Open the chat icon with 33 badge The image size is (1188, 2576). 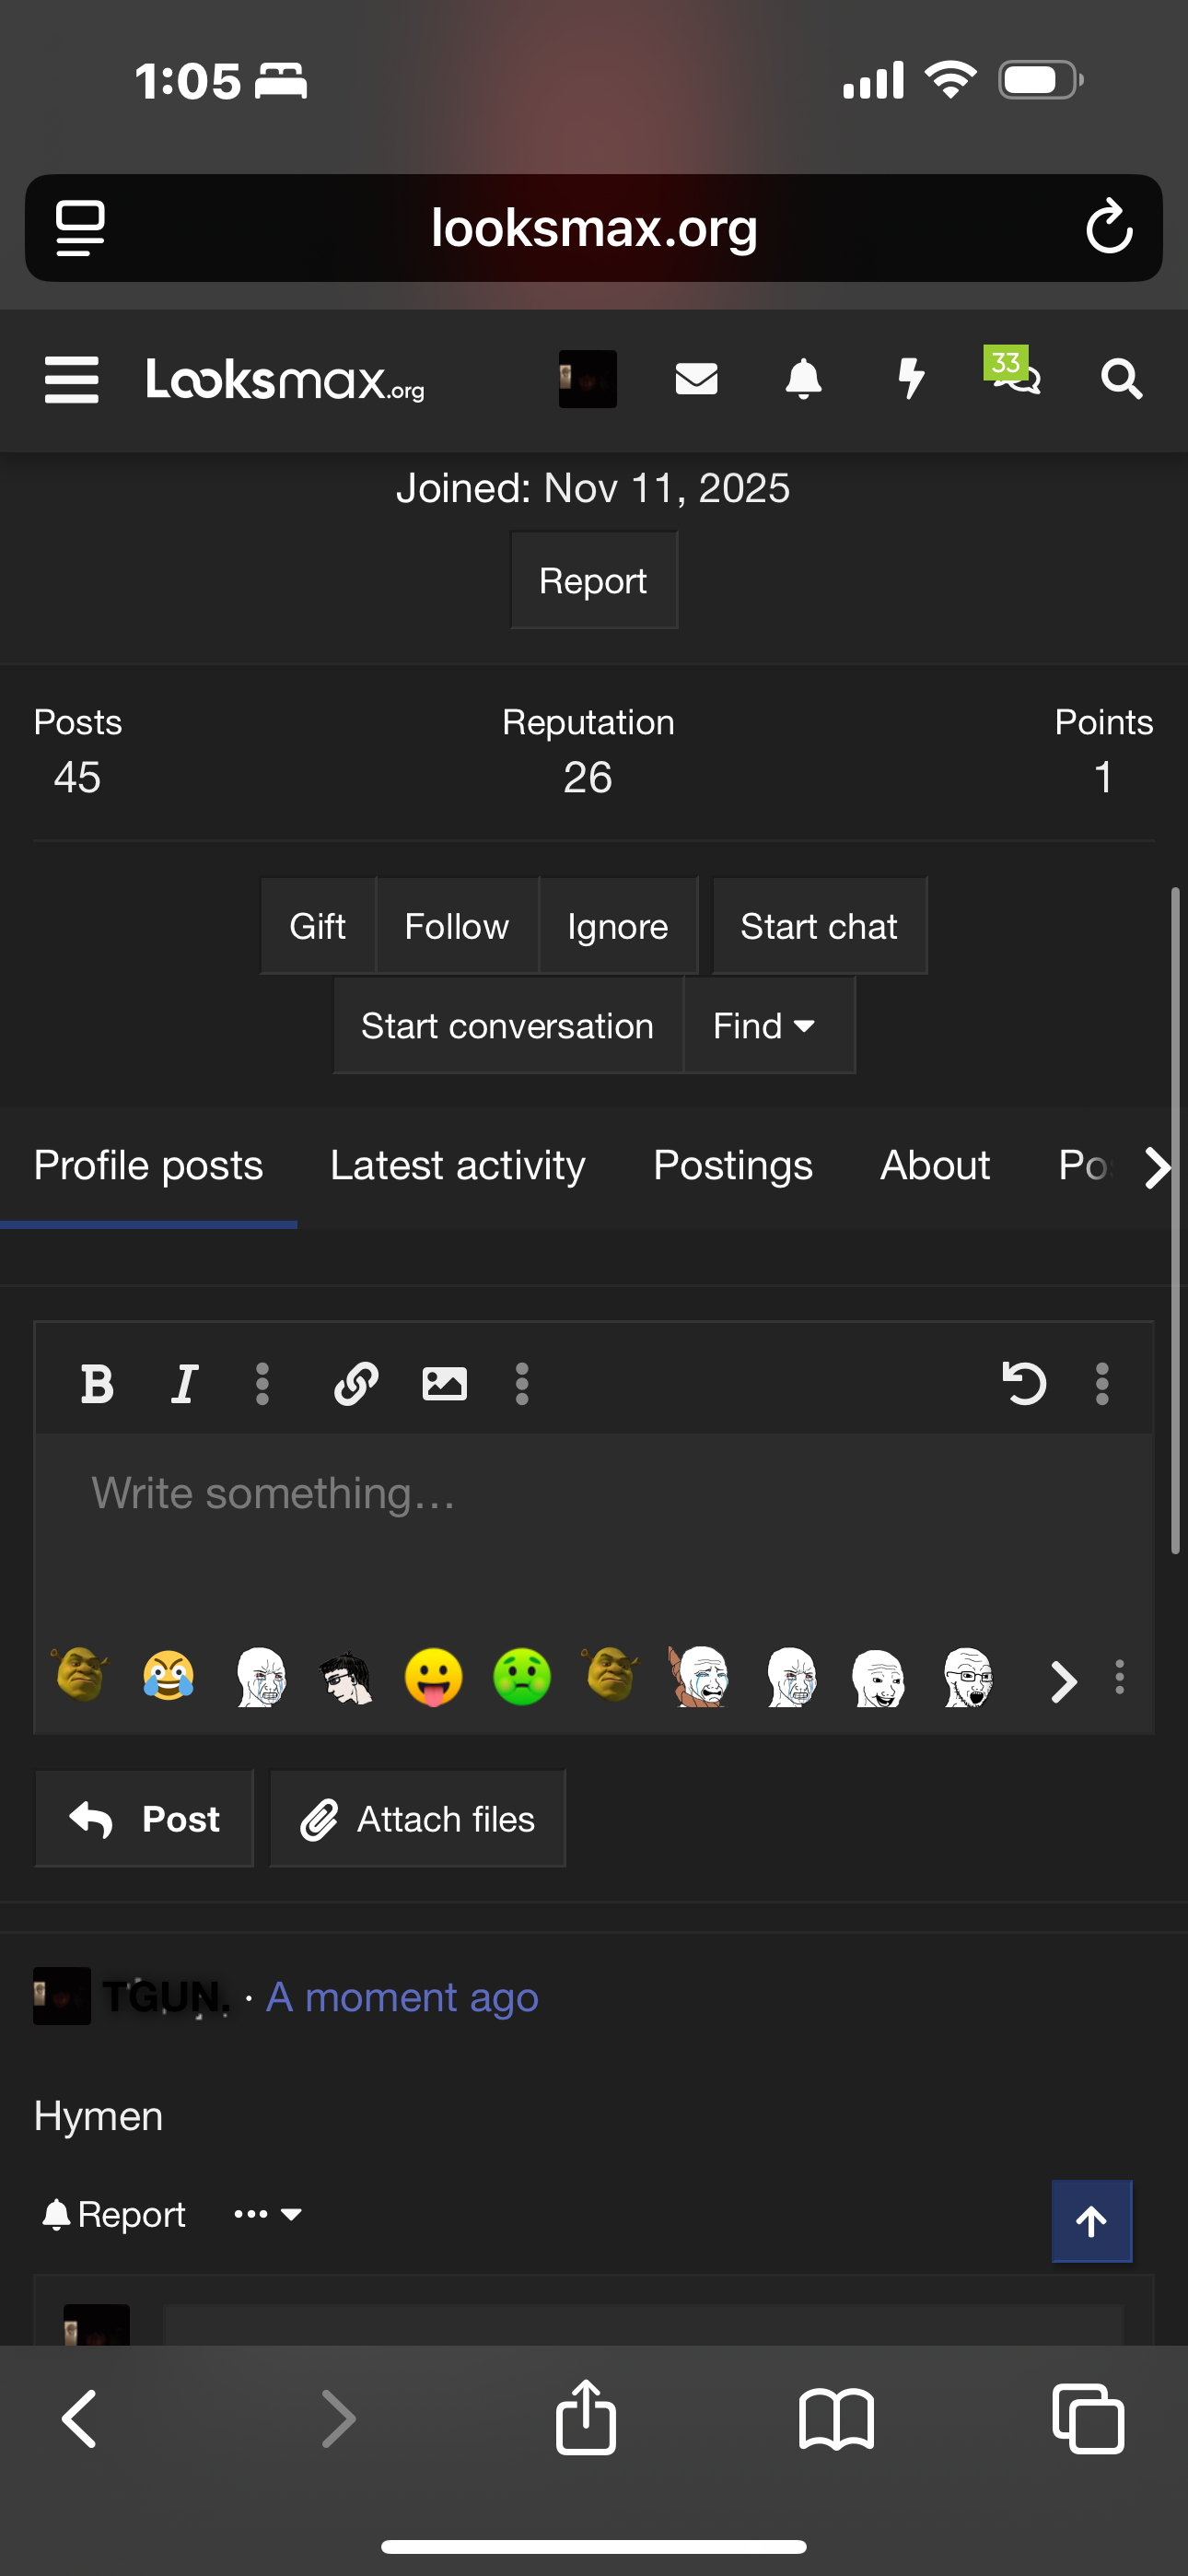click(x=1014, y=372)
